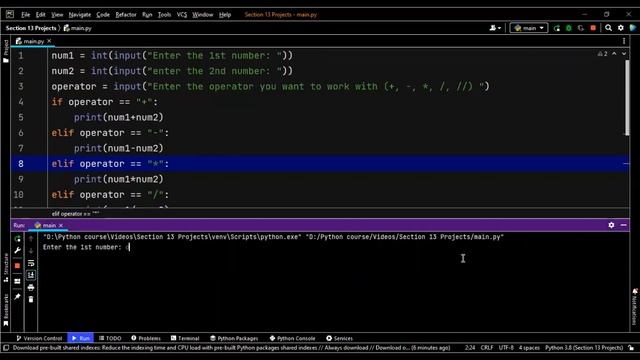The height and width of the screenshot is (360, 640).
Task: Click Section 13 Projects breadcrumb
Action: click(x=31, y=28)
